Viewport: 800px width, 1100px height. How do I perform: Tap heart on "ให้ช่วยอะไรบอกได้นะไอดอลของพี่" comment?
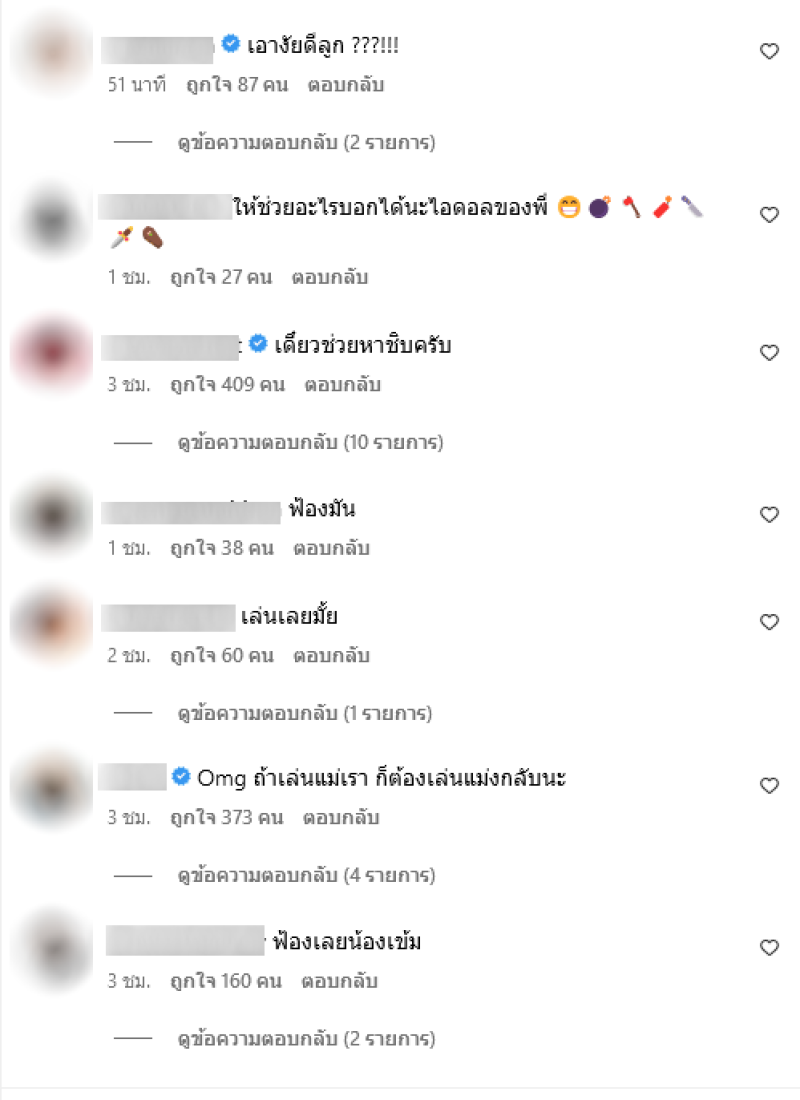(769, 215)
